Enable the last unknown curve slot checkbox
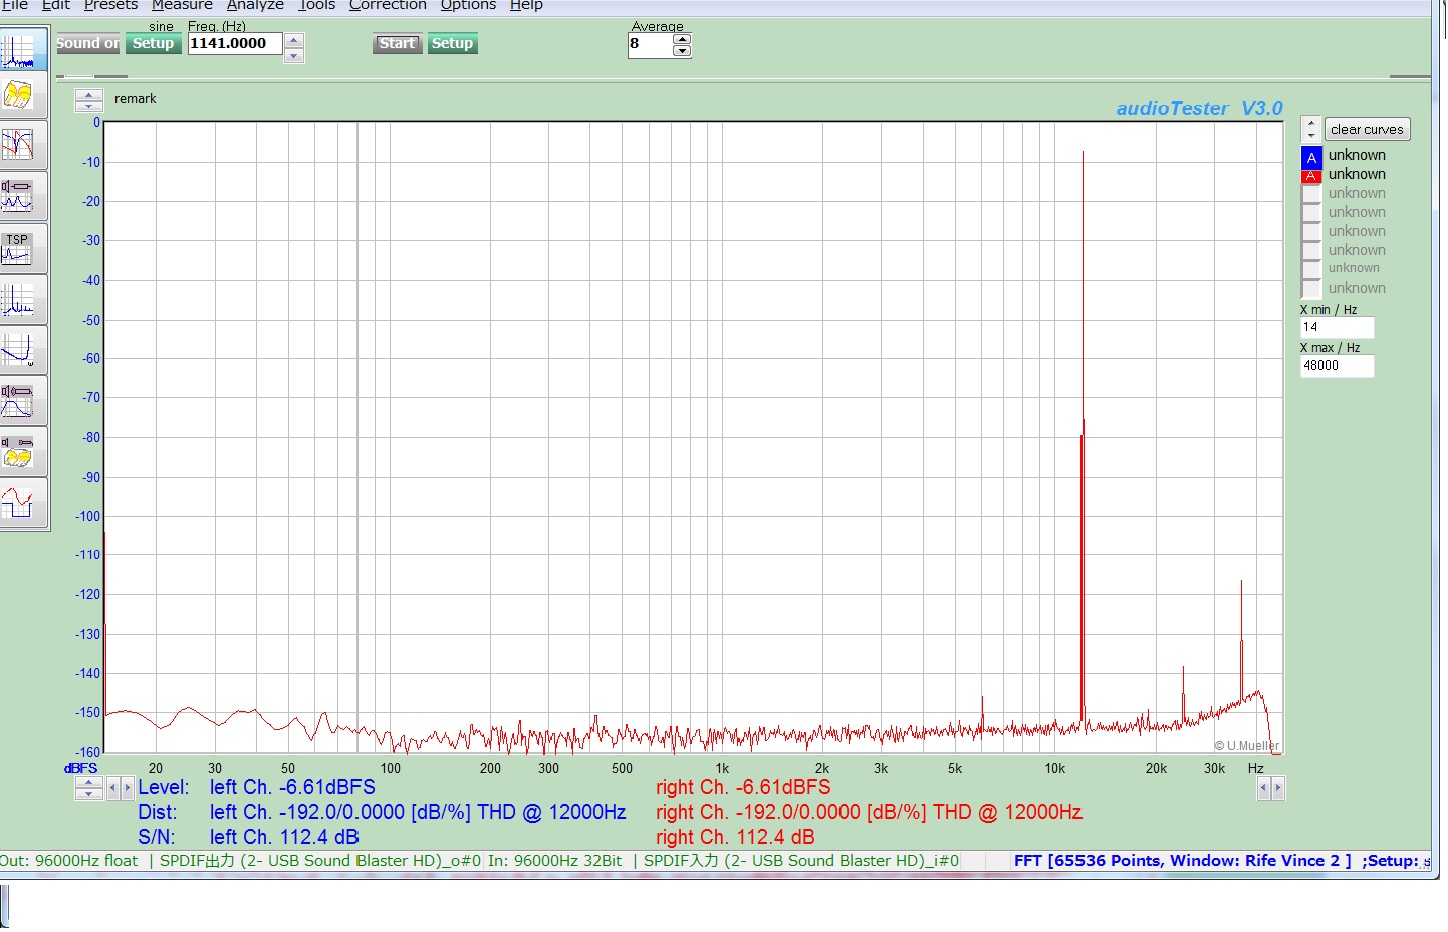1448x932 pixels. [1311, 289]
